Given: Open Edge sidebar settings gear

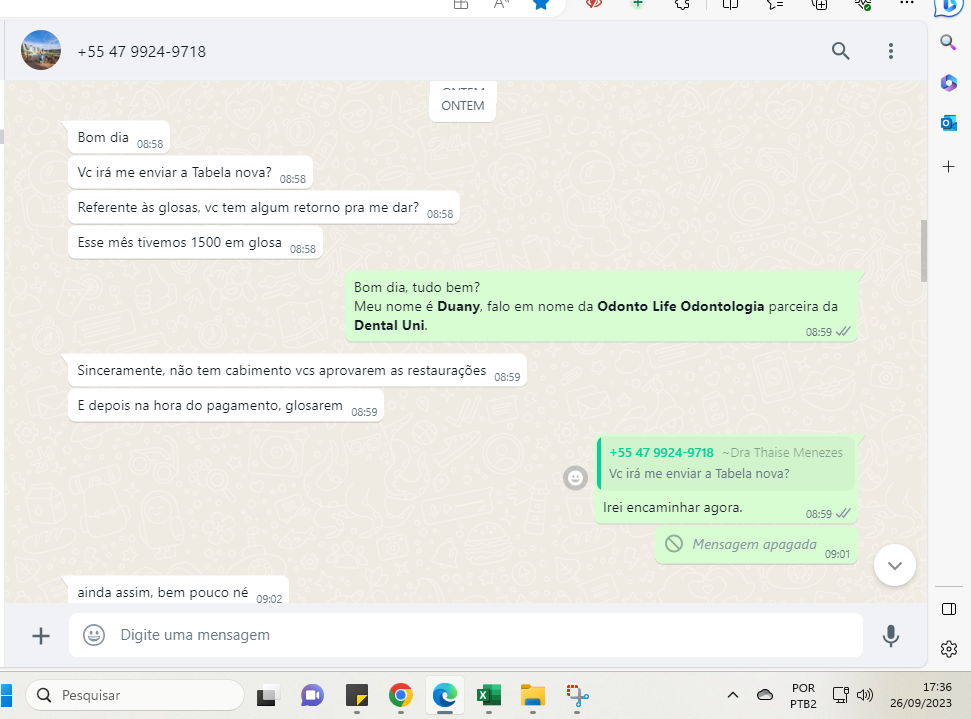Looking at the screenshot, I should (948, 649).
